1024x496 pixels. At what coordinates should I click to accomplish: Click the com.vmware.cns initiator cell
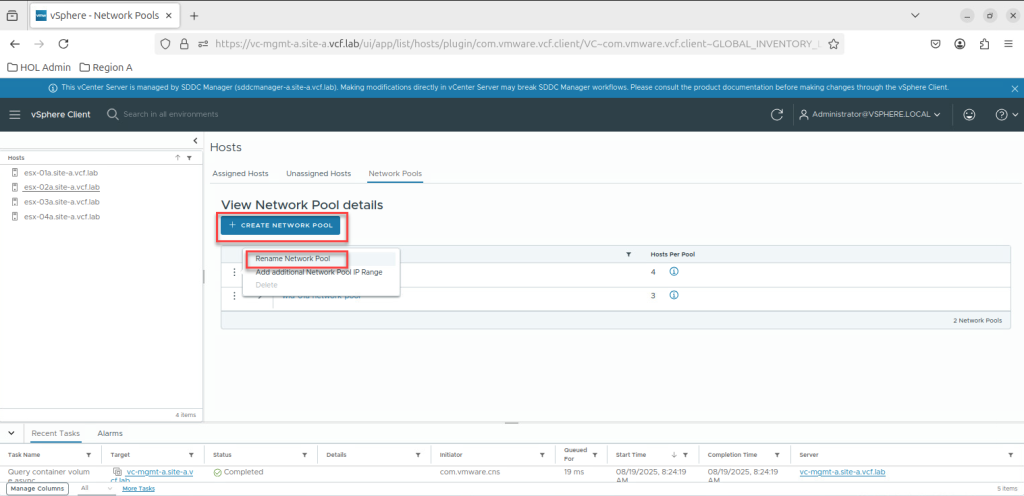pyautogui.click(x=470, y=472)
